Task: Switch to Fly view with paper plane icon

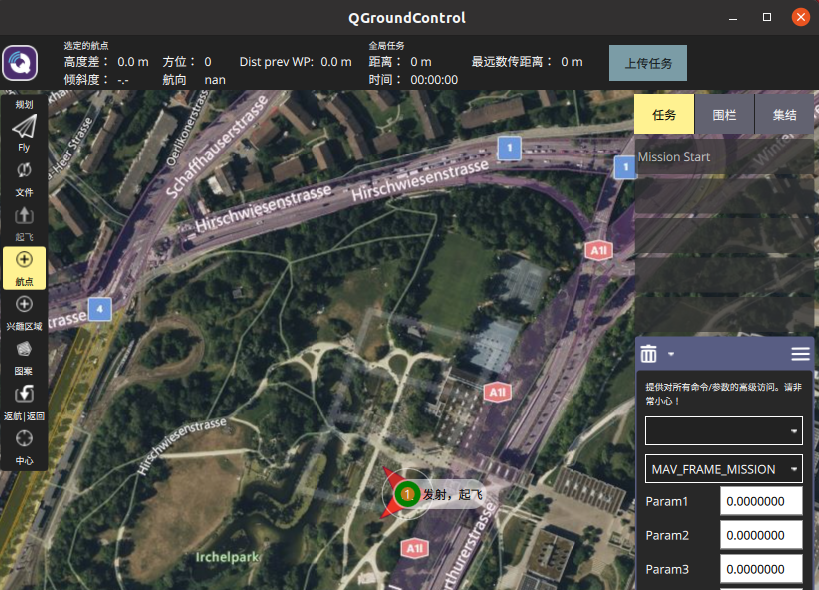Action: point(24,128)
